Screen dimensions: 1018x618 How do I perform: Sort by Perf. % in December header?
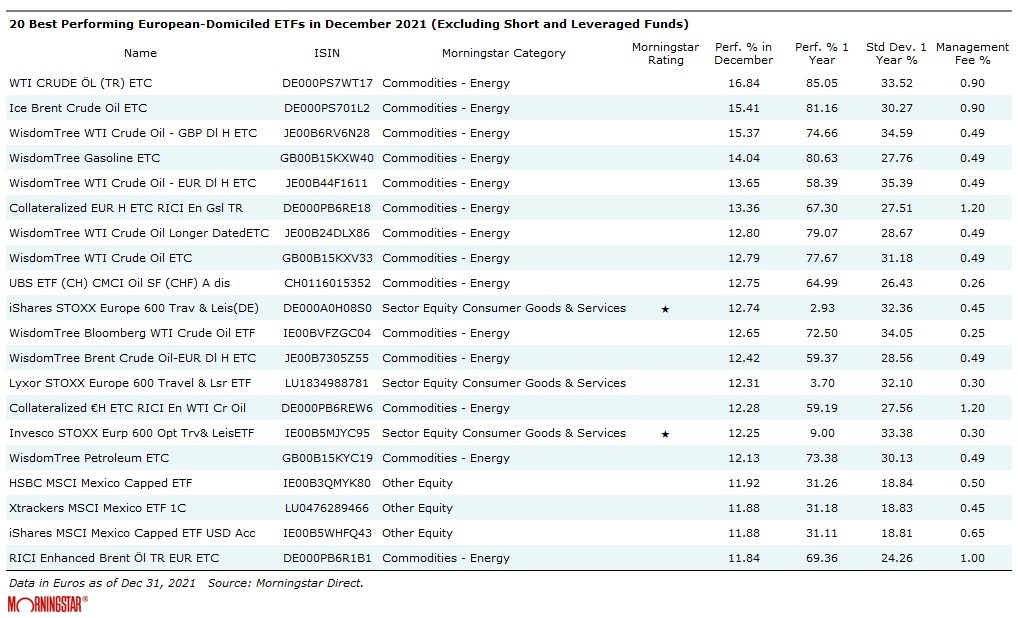[x=743, y=54]
